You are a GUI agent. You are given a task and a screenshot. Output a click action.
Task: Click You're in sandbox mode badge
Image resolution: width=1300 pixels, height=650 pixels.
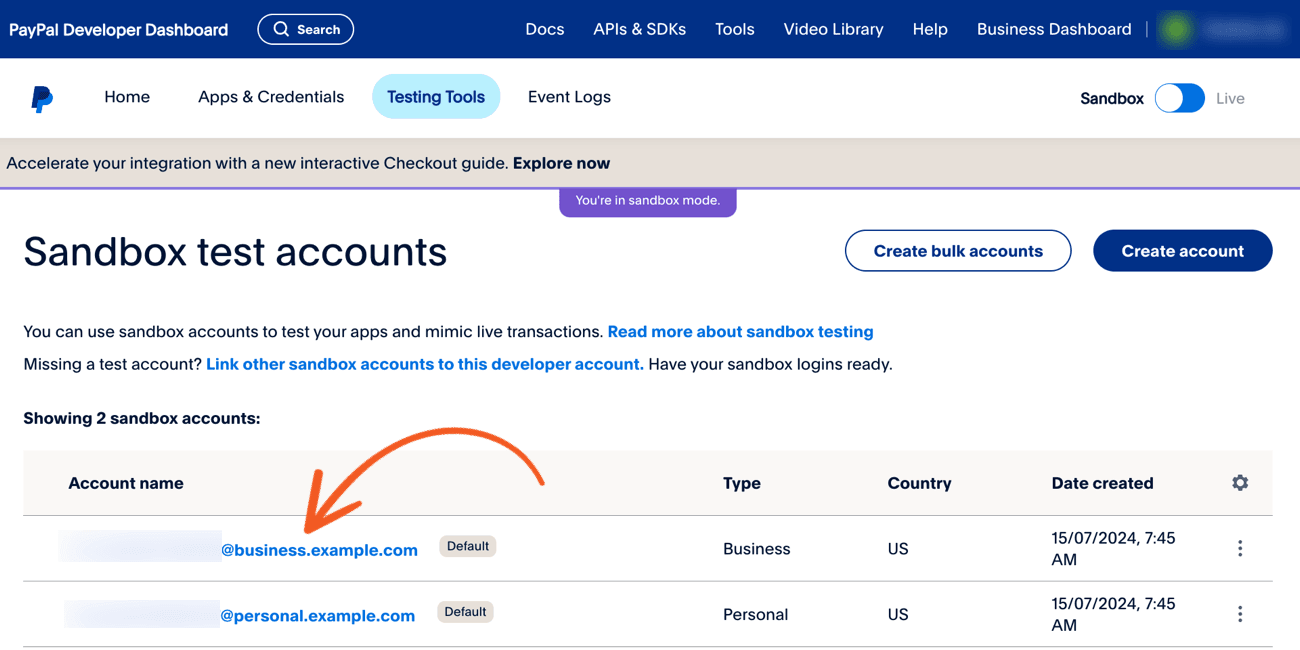[648, 201]
